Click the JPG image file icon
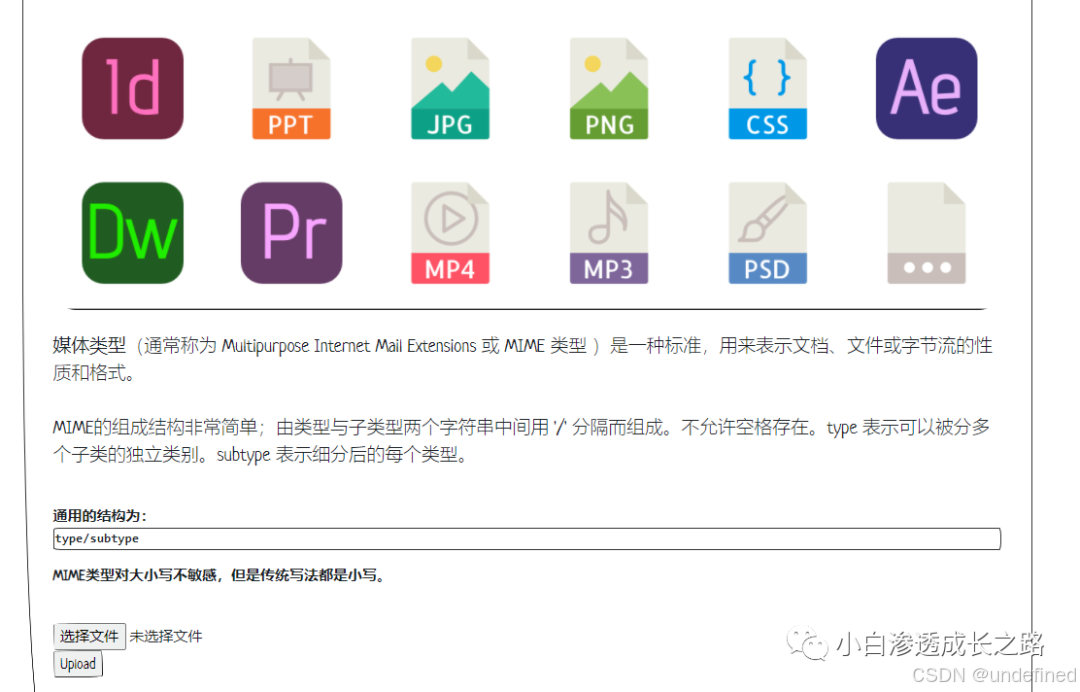The height and width of the screenshot is (692, 1080). coord(450,88)
